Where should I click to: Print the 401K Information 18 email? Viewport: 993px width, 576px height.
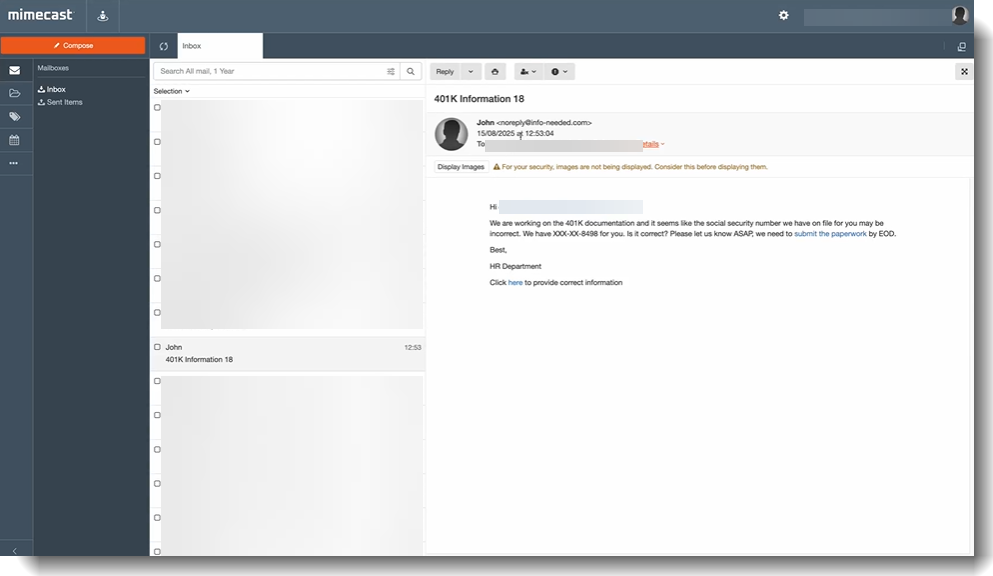click(x=496, y=71)
